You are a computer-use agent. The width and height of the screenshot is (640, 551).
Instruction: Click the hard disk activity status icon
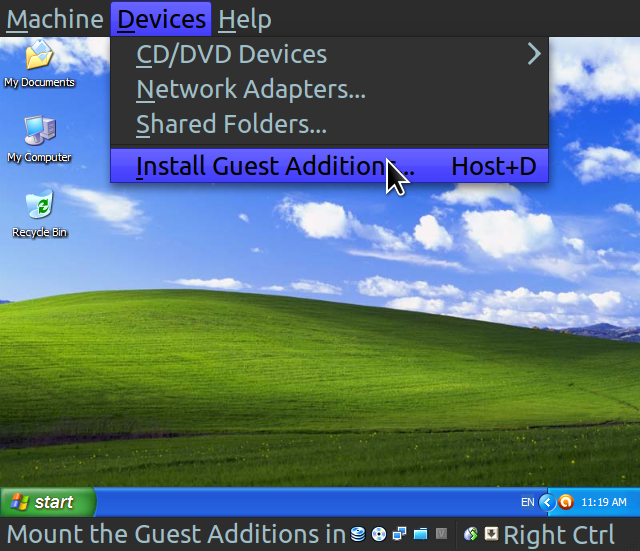tap(358, 534)
